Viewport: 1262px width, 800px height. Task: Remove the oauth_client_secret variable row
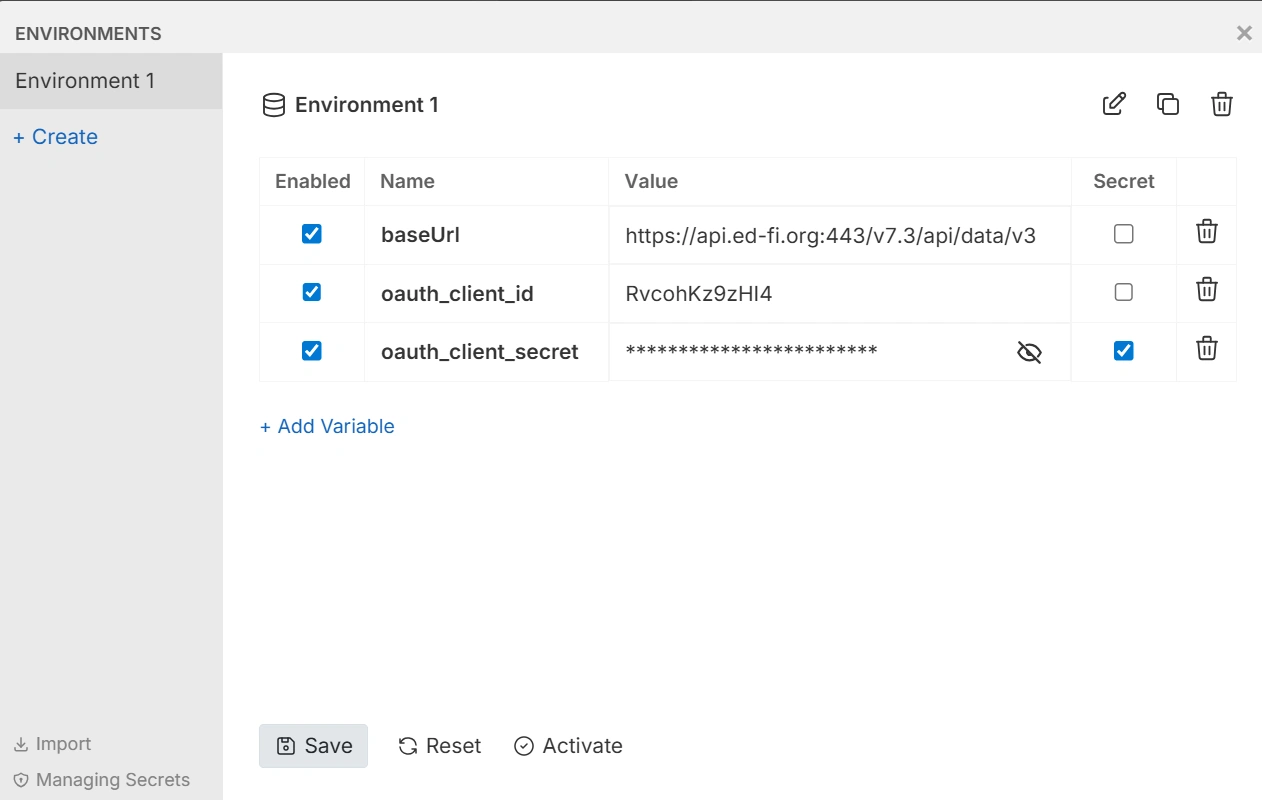(1206, 349)
